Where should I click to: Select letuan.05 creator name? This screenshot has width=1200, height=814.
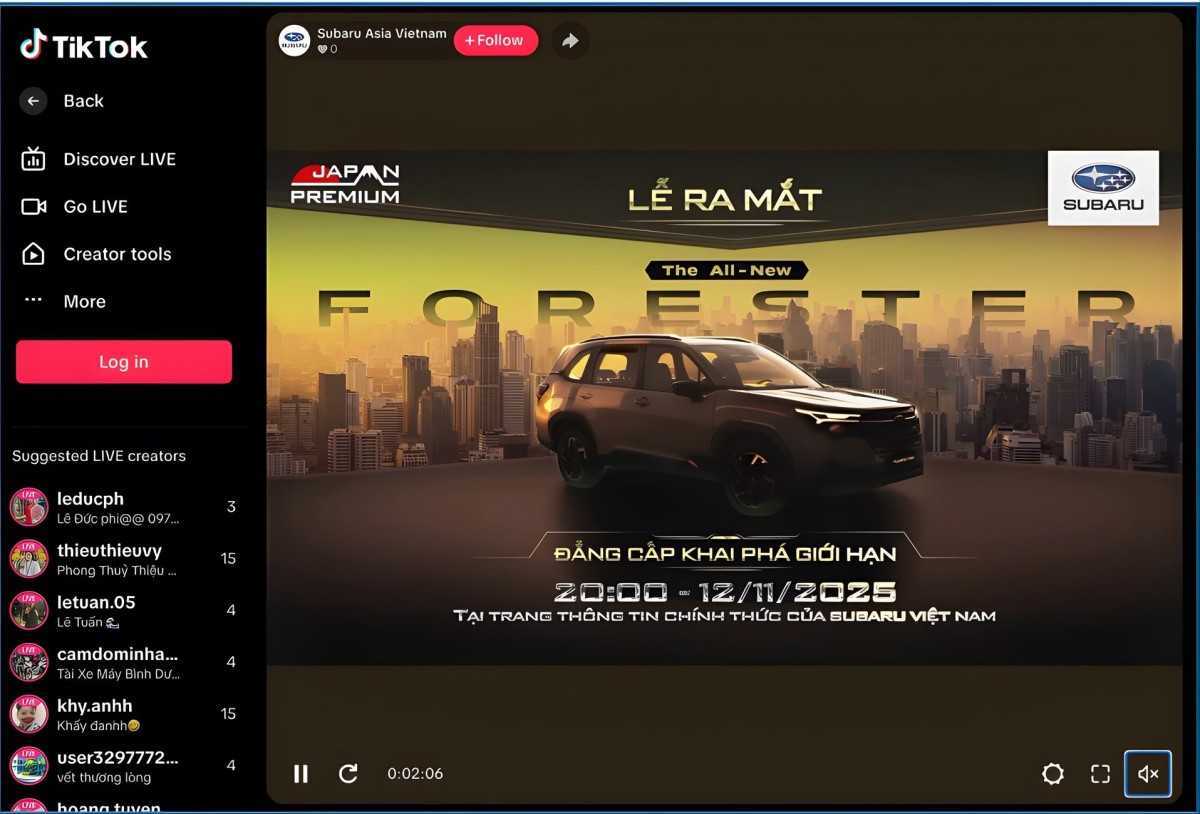coord(96,602)
